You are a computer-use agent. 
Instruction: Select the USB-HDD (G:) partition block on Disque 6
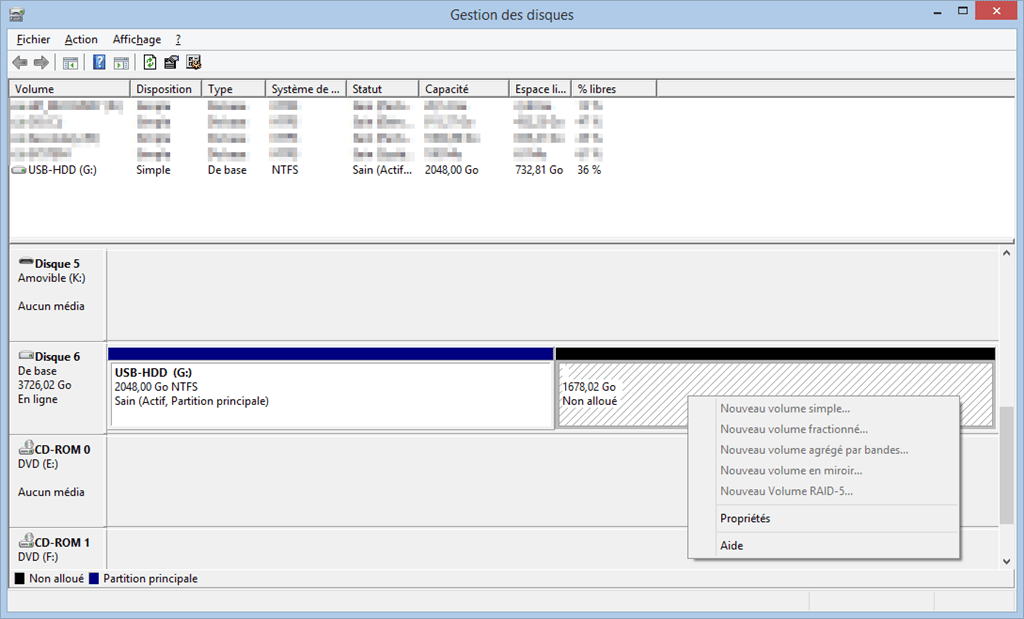(330, 395)
